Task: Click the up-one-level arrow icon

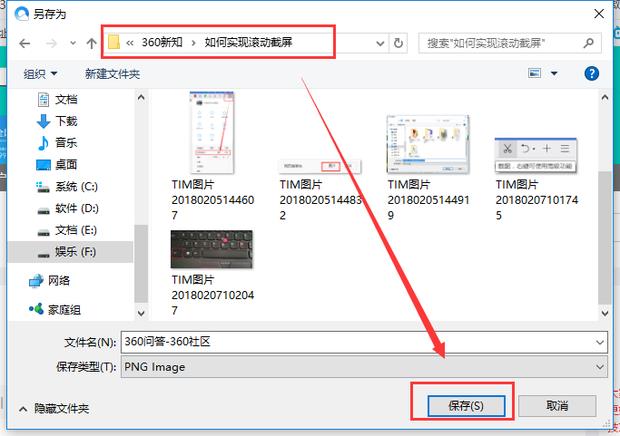Action: (x=91, y=44)
